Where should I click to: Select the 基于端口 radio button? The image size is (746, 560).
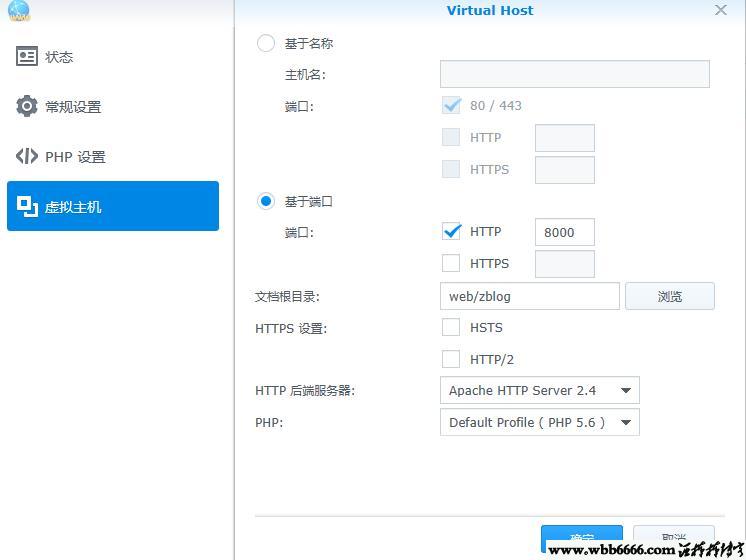(x=265, y=201)
